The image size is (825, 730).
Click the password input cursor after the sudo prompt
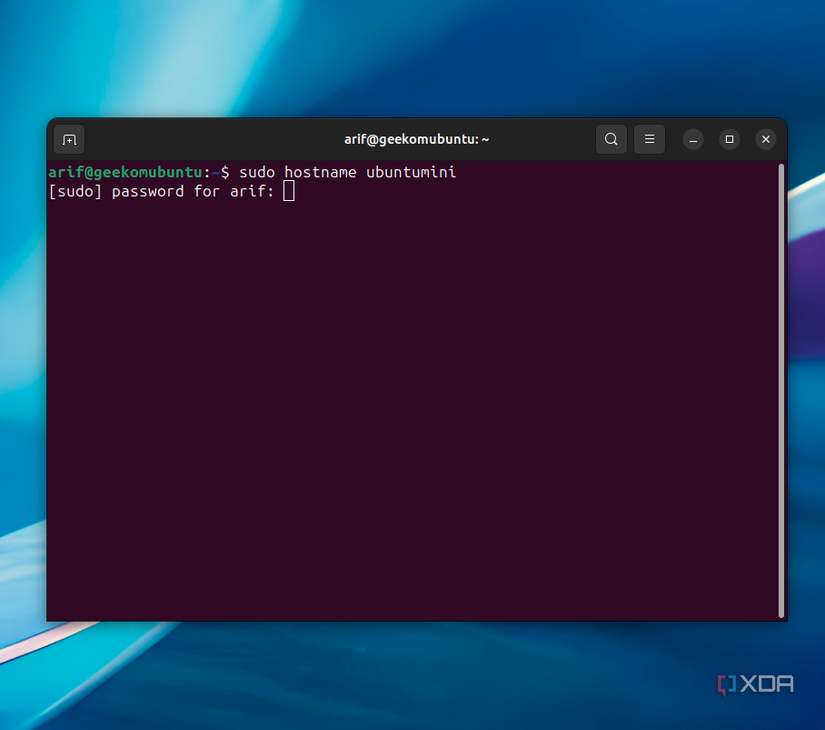(288, 190)
